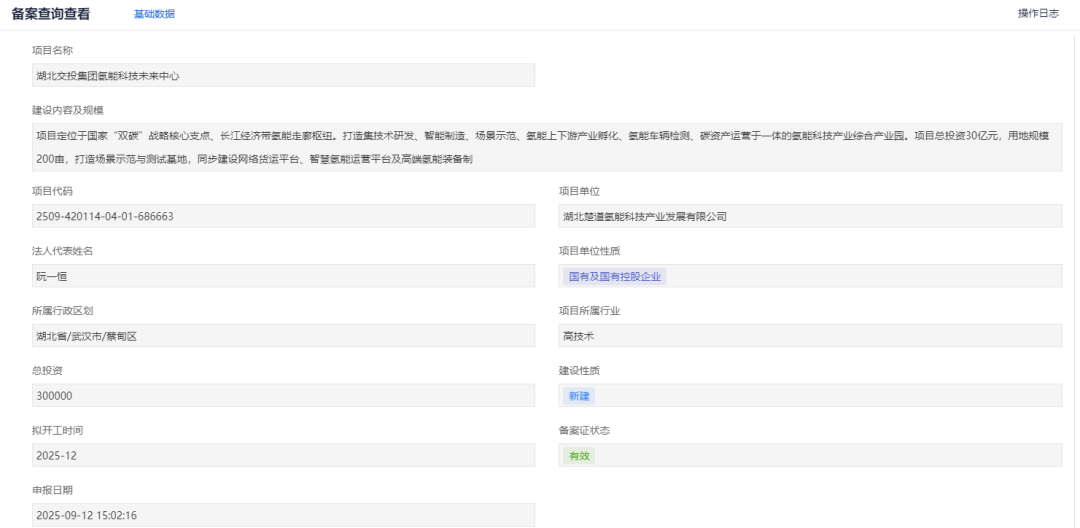Click the 建设性质 label text

[579, 371]
